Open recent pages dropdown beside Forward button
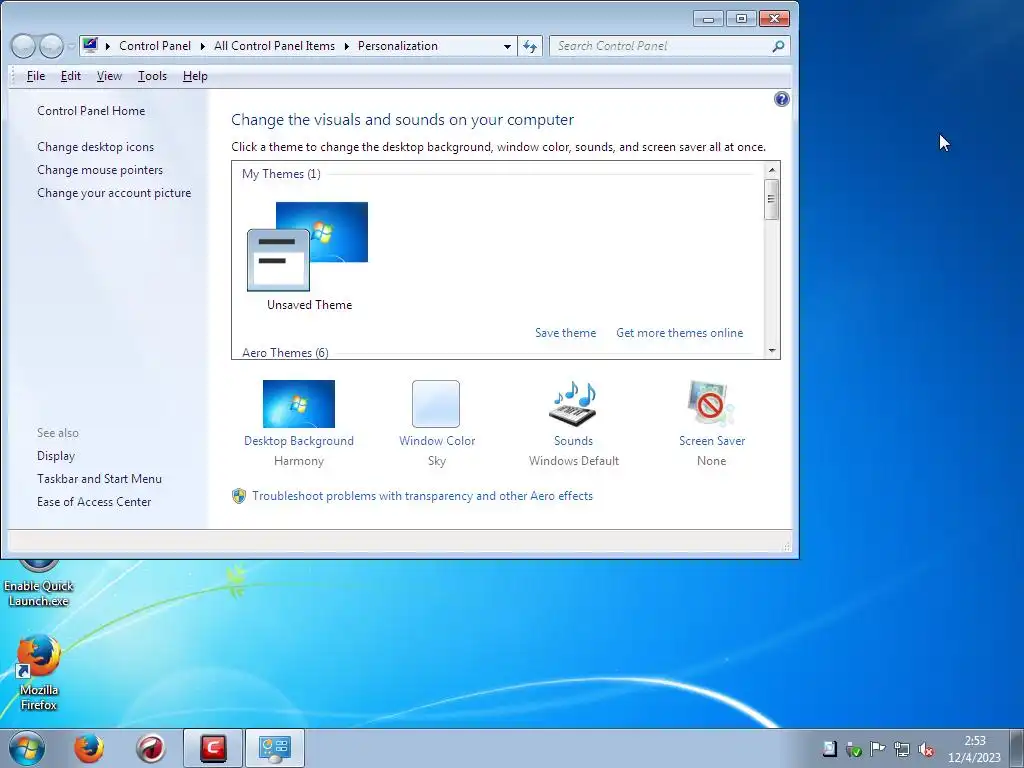 (71, 46)
